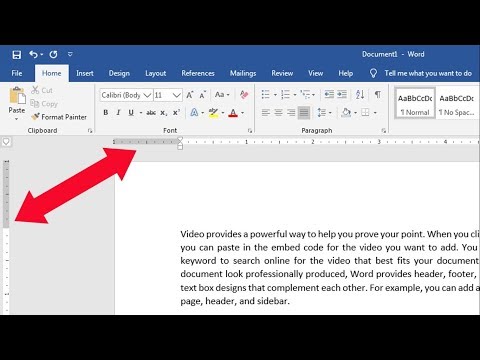Click the Copy button
Screen dimensions: 480x360
coord(44,104)
